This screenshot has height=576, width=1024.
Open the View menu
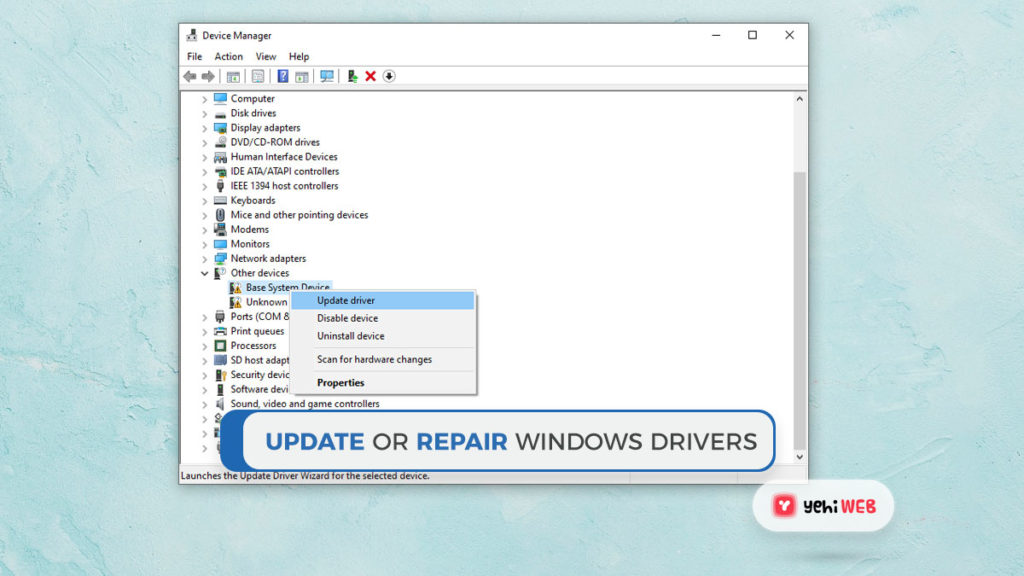(265, 57)
